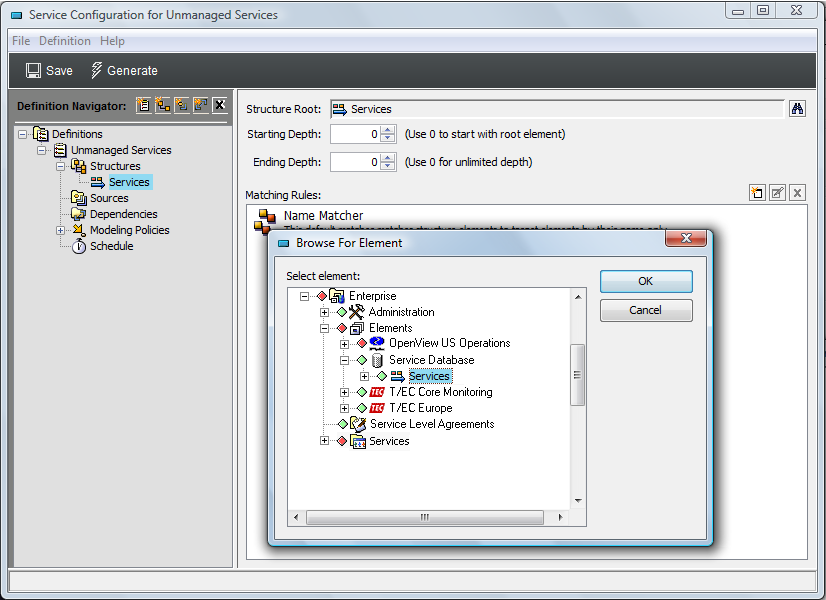
Task: Collapse the Service Database node
Action: (345, 360)
